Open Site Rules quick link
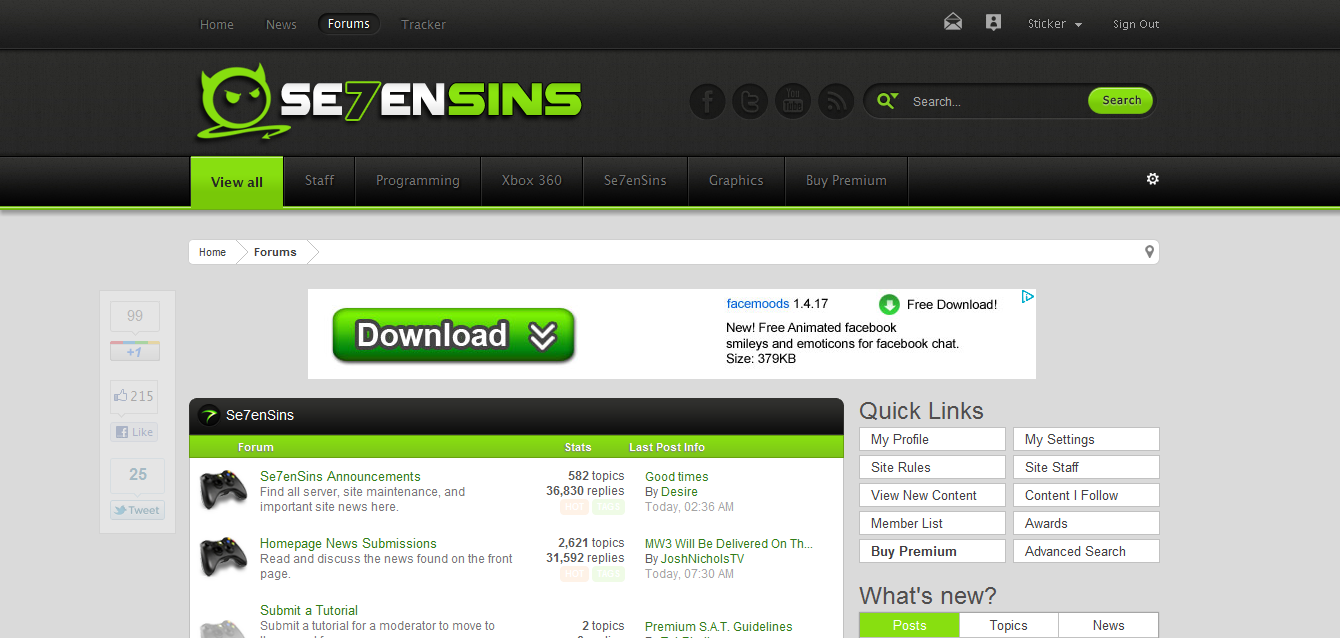 (932, 467)
